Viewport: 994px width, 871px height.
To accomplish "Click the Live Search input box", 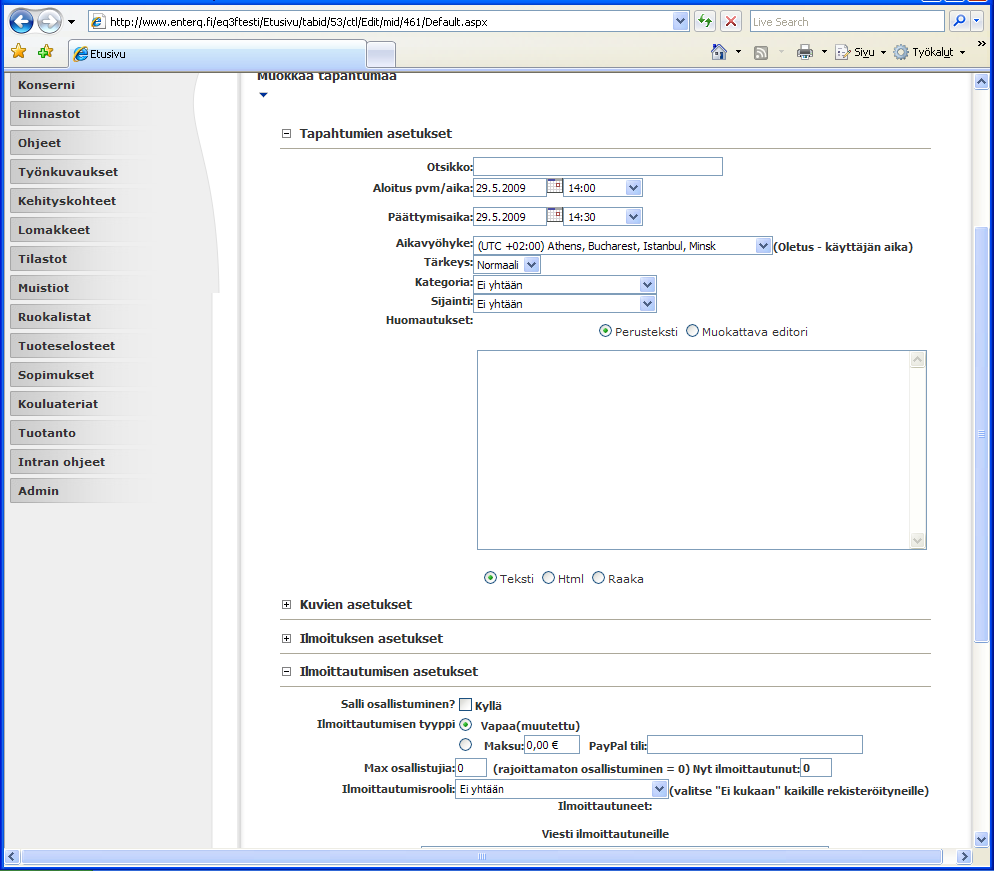I will 847,22.
